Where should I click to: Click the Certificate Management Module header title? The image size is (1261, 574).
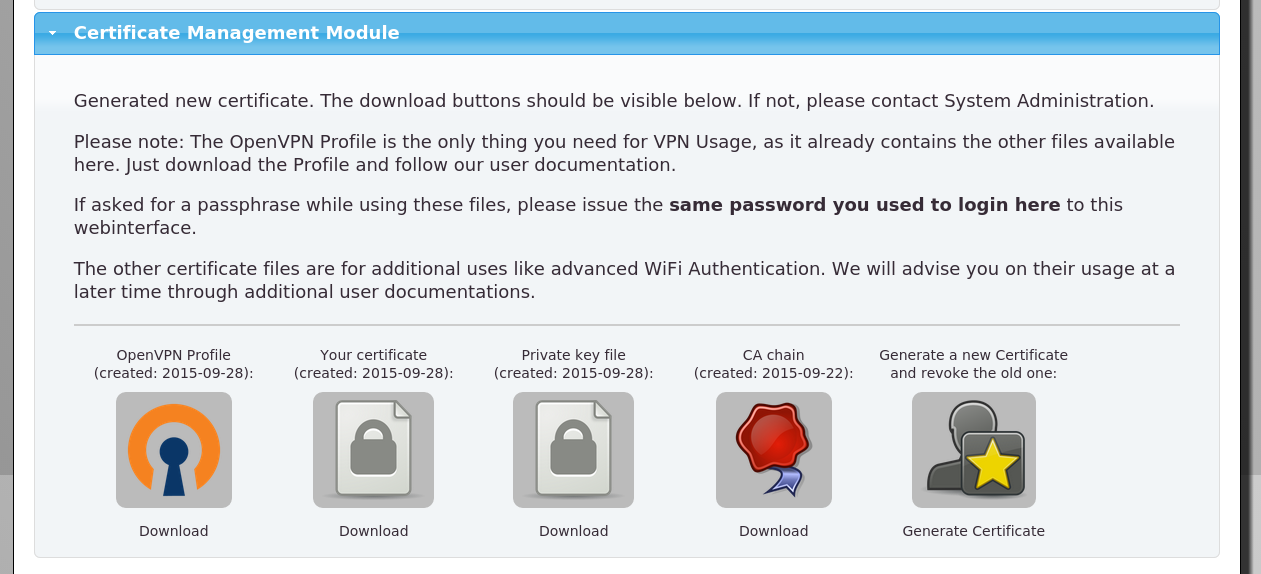(x=236, y=33)
